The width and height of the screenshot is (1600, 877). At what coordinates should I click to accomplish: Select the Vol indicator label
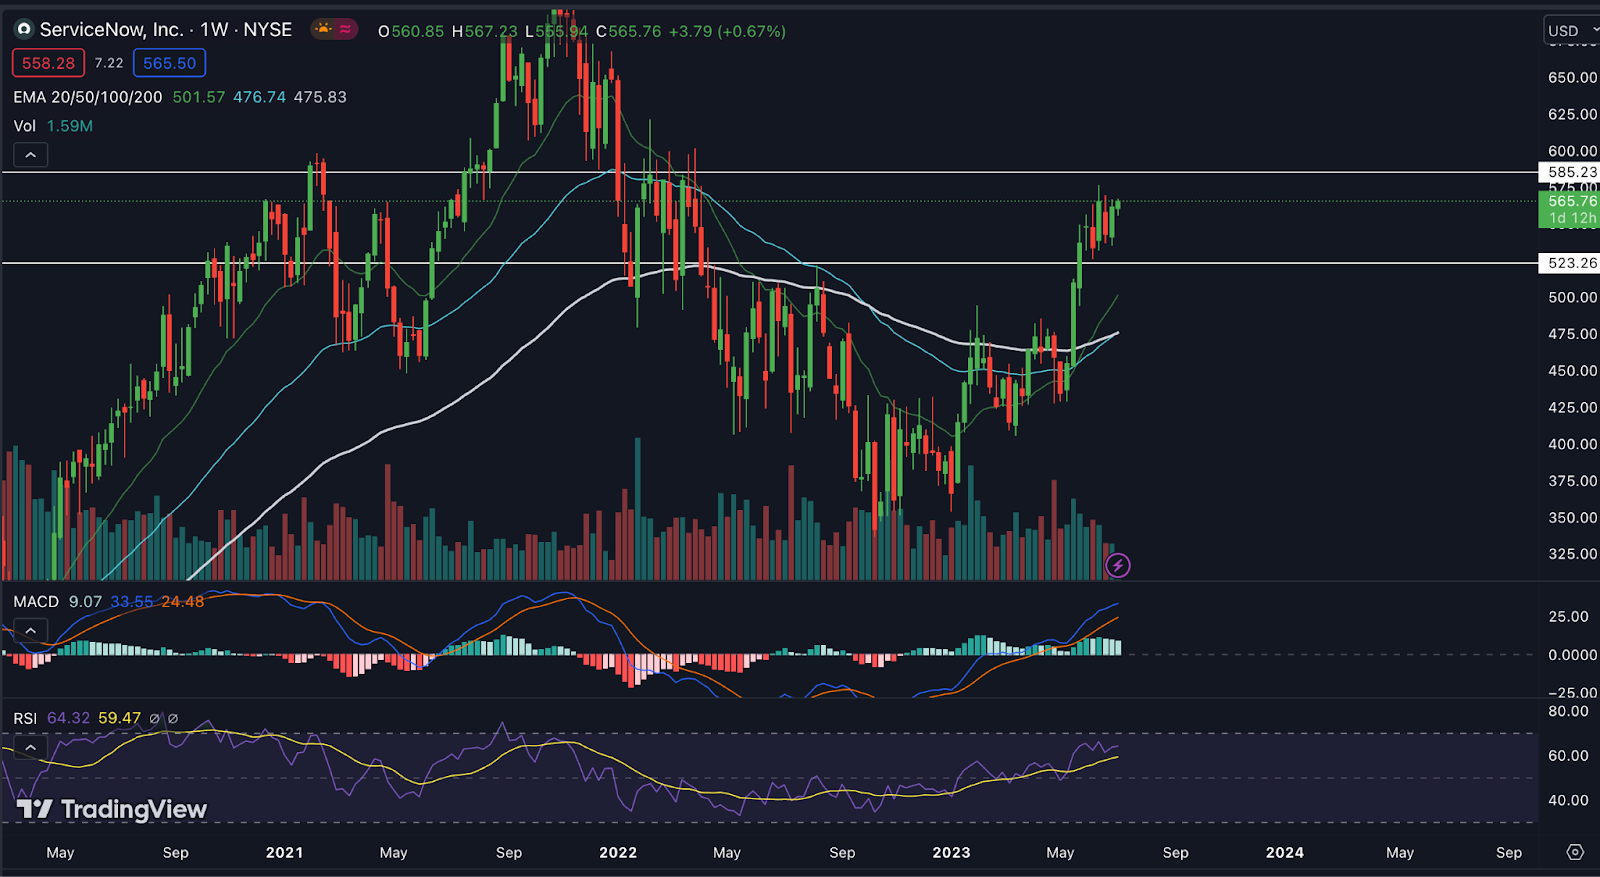click(x=25, y=126)
